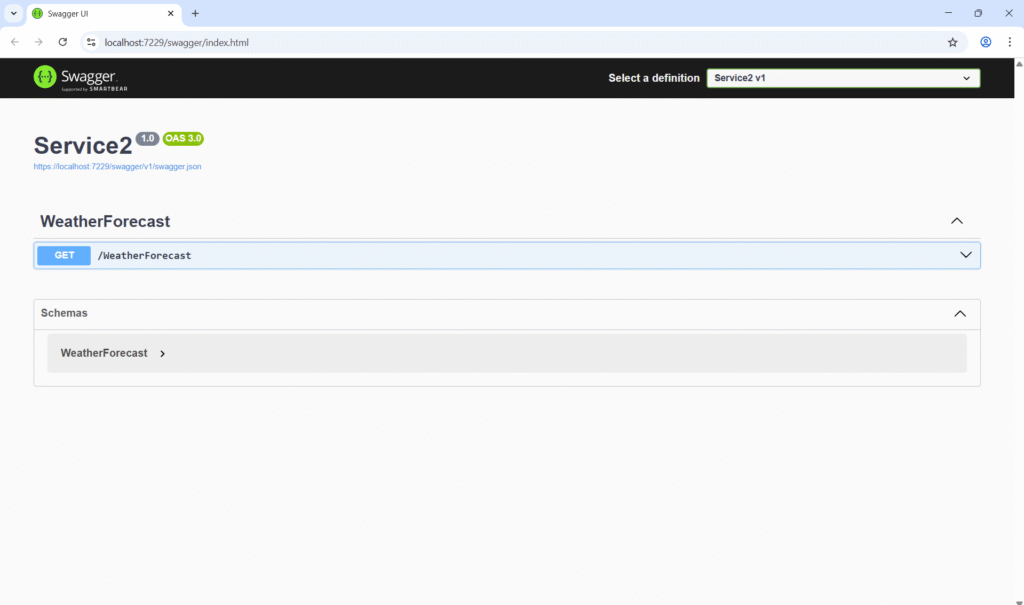The image size is (1024, 605).
Task: Open the swagger.json link
Action: [117, 167]
